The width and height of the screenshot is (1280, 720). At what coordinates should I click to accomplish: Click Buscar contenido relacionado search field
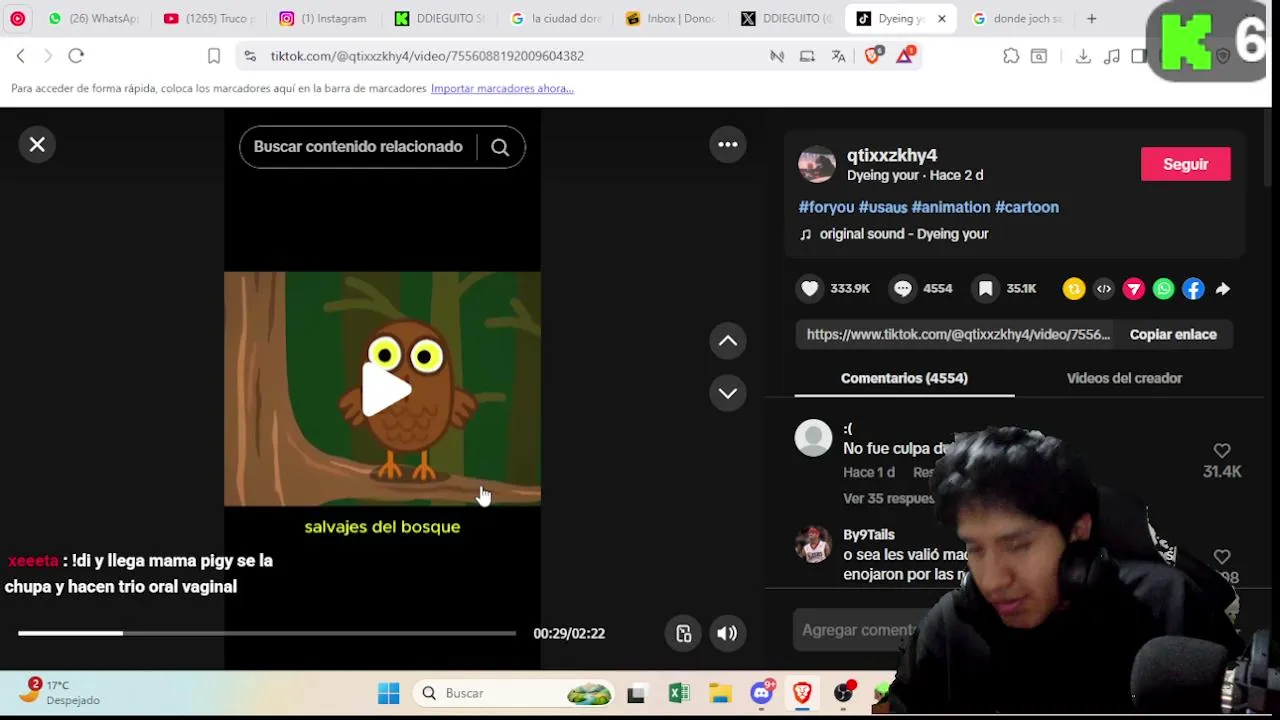pos(358,147)
